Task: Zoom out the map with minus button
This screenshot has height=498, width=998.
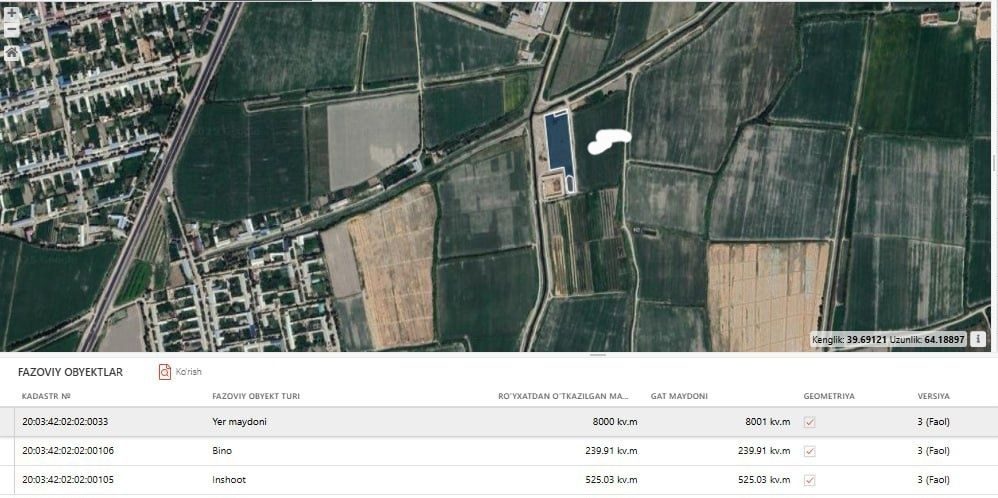Action: click(11, 30)
